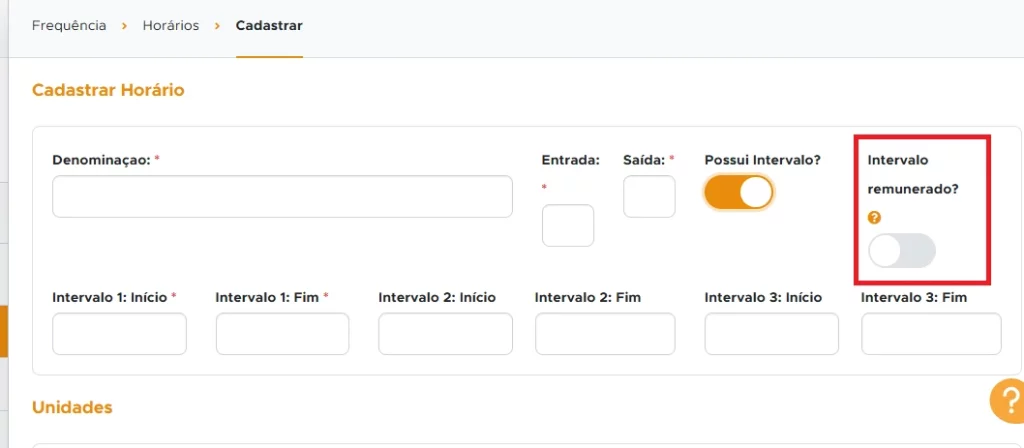Select the Cadastrar breadcrumb tab
Viewport: 1024px width, 448px height.
(x=269, y=26)
